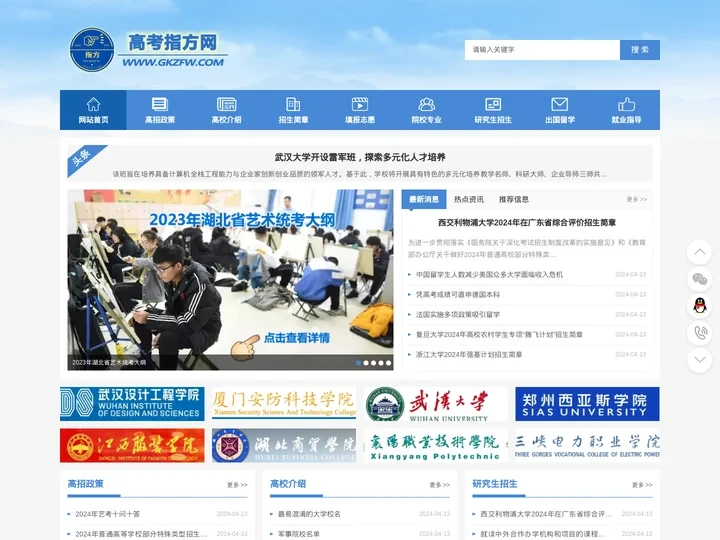
Task: Open 江西服装学院 banner
Action: pyautogui.click(x=132, y=445)
